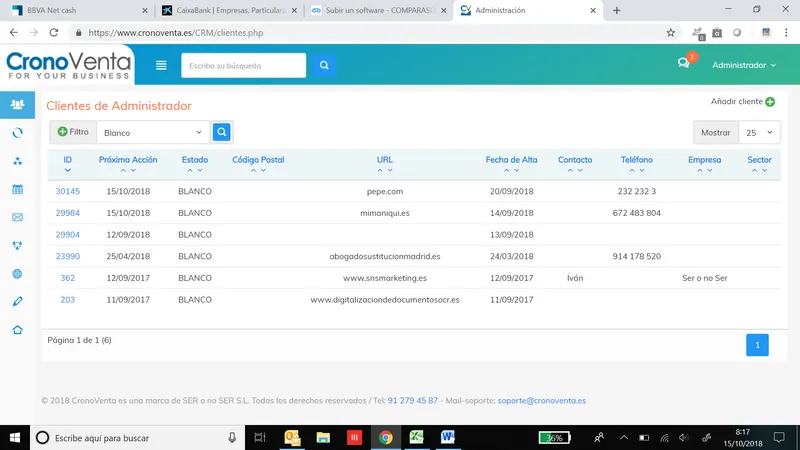Open chat notifications with badge 7

coord(684,63)
